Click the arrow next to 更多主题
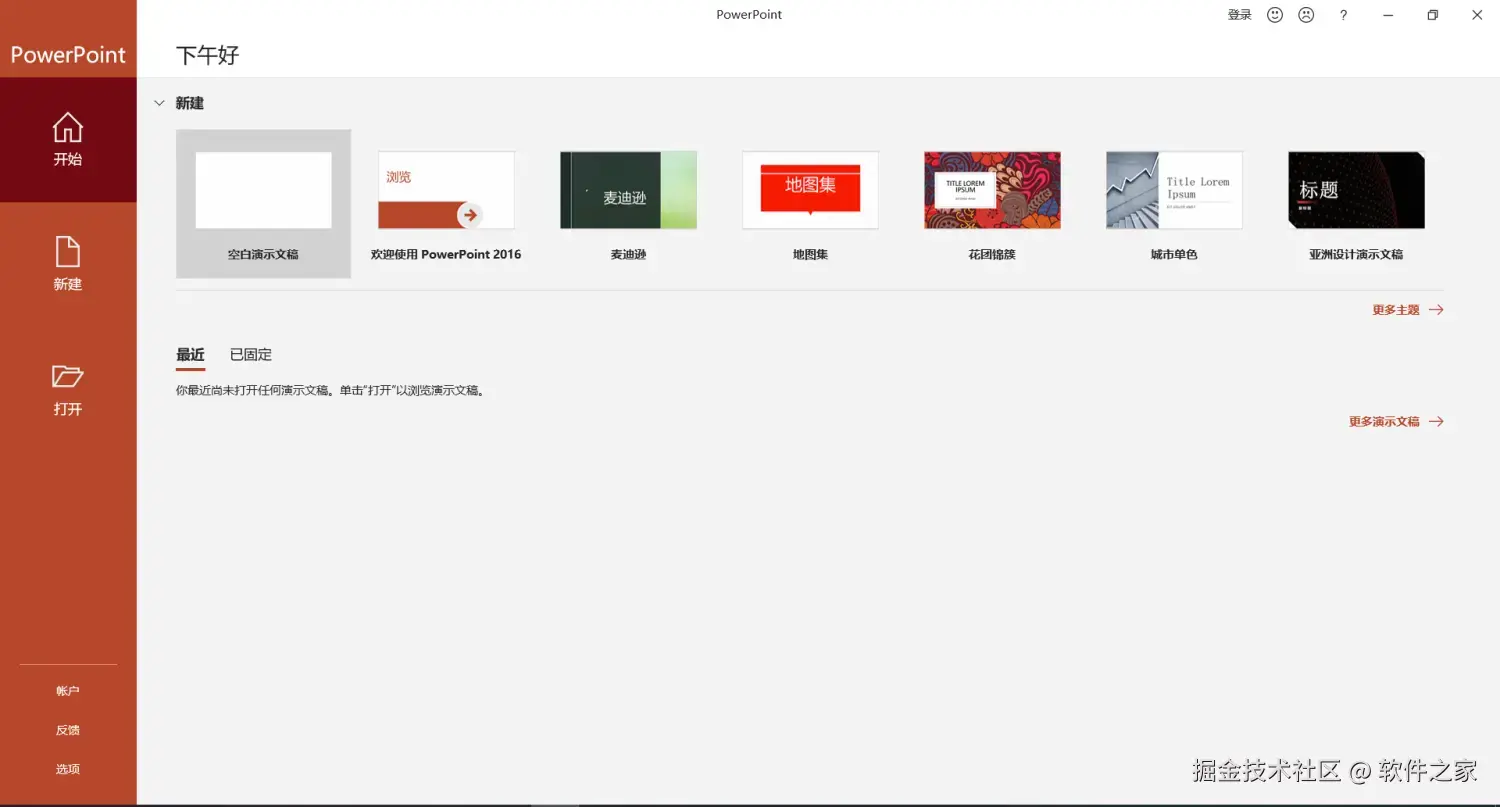 [x=1436, y=310]
